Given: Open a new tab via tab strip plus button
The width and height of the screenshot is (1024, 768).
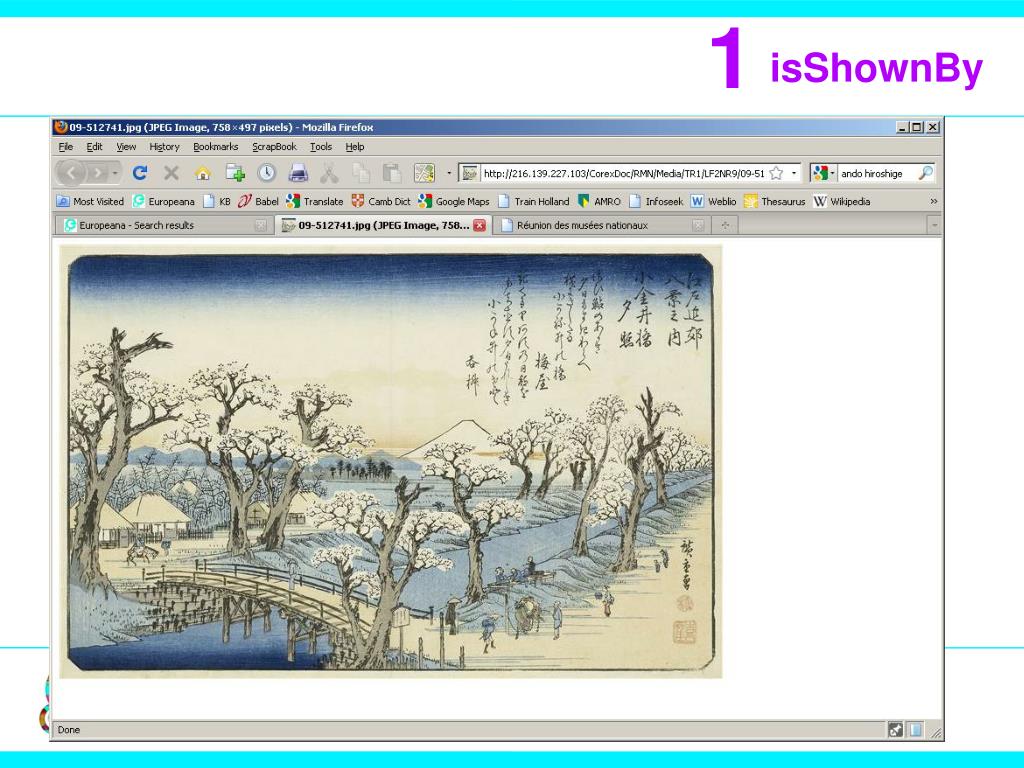Looking at the screenshot, I should pyautogui.click(x=725, y=225).
